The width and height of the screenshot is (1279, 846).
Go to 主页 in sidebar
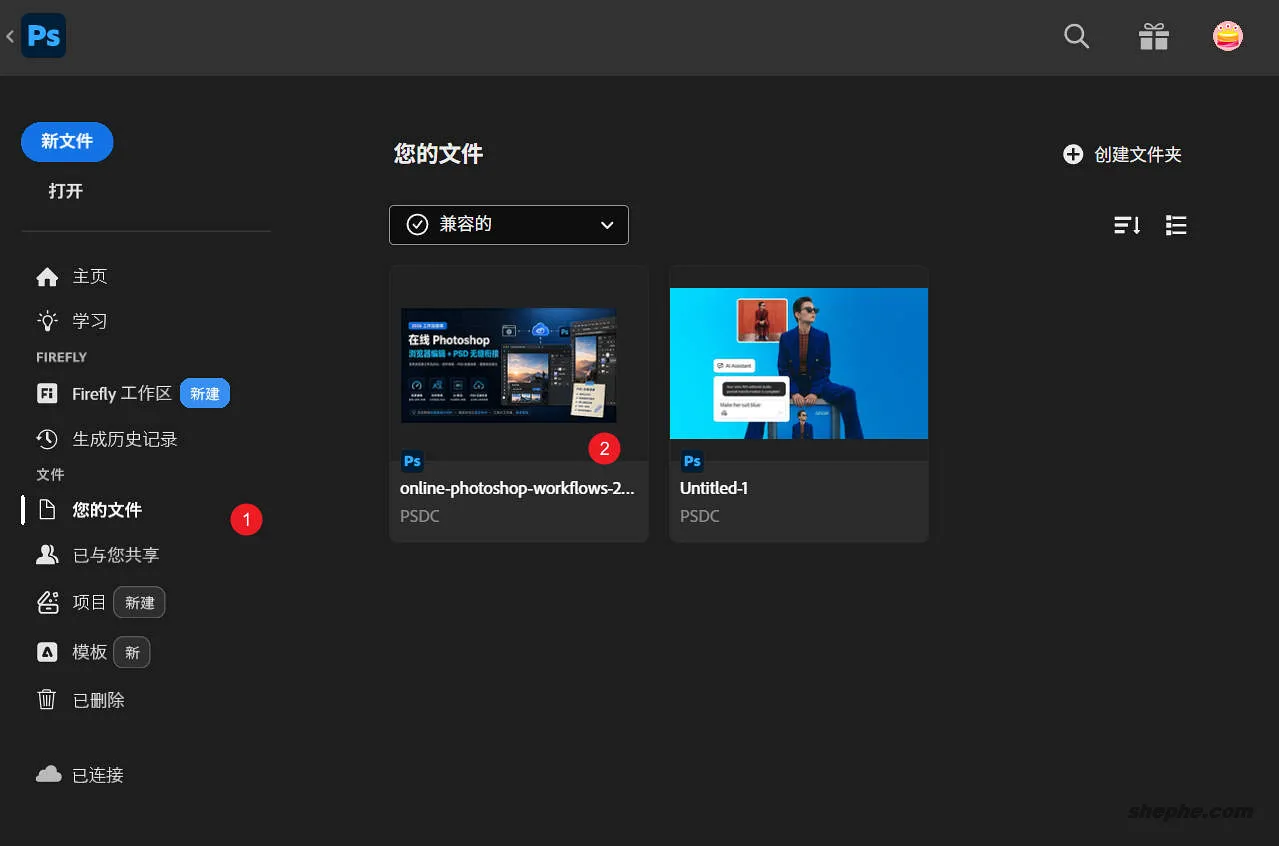tap(90, 276)
